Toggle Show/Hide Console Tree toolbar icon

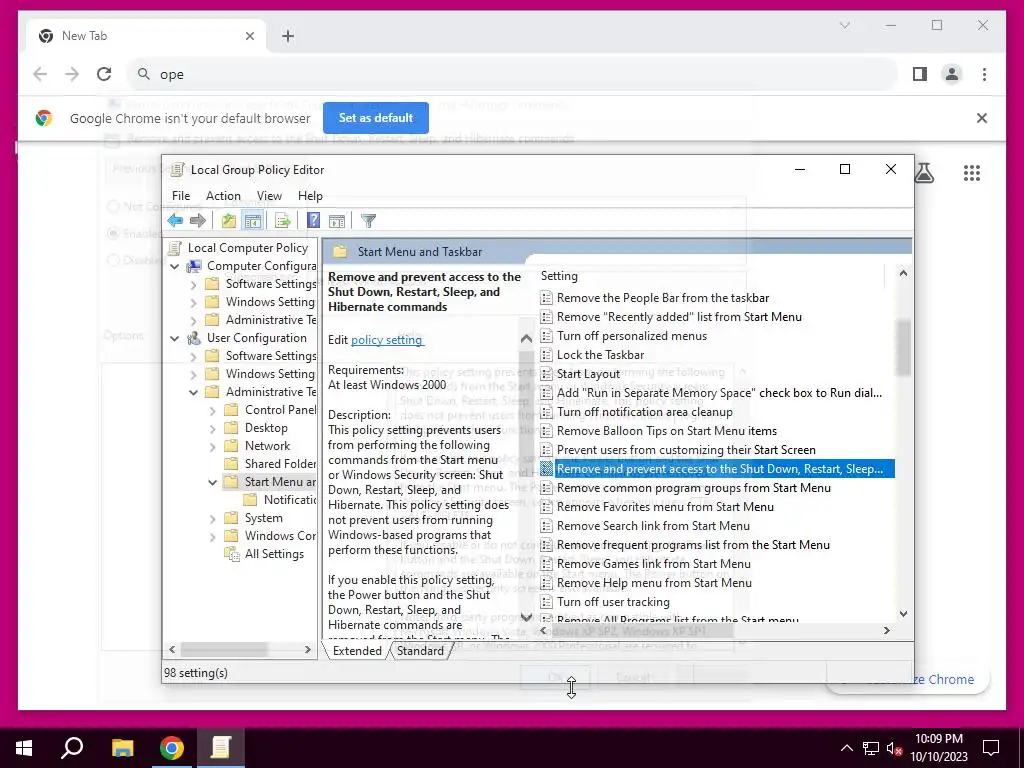(253, 221)
